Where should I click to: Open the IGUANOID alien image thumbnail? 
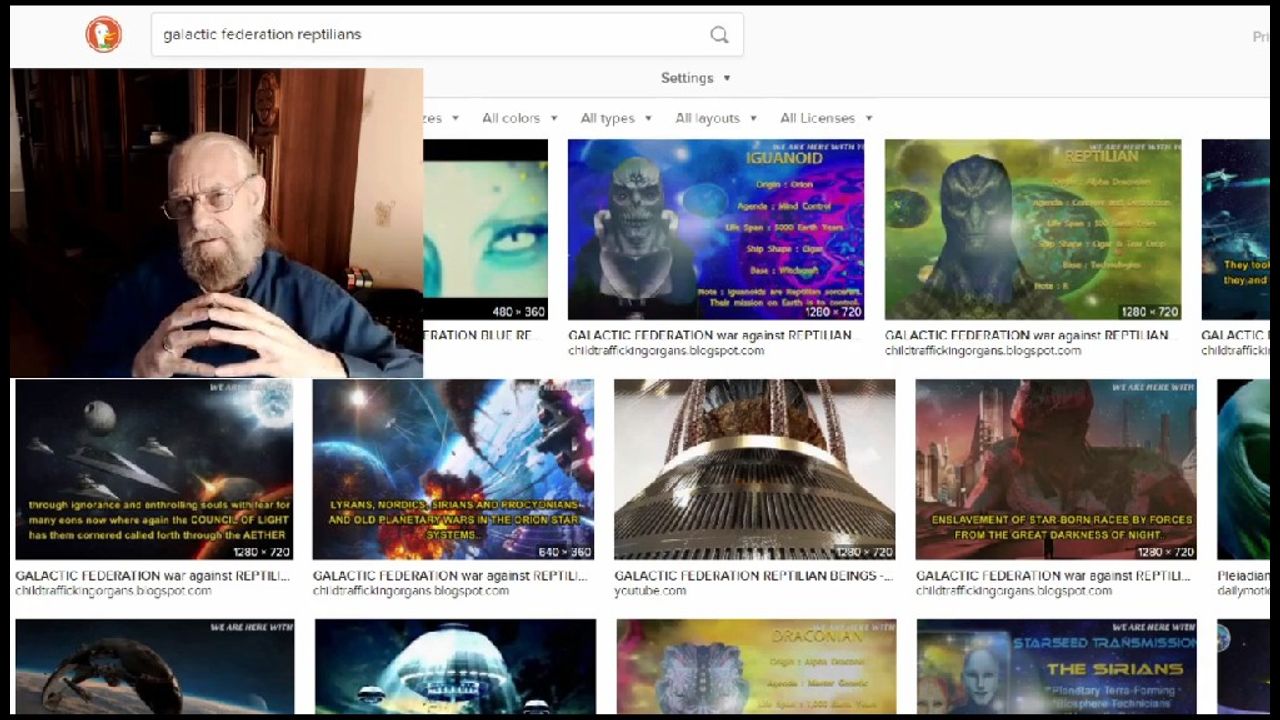(715, 229)
